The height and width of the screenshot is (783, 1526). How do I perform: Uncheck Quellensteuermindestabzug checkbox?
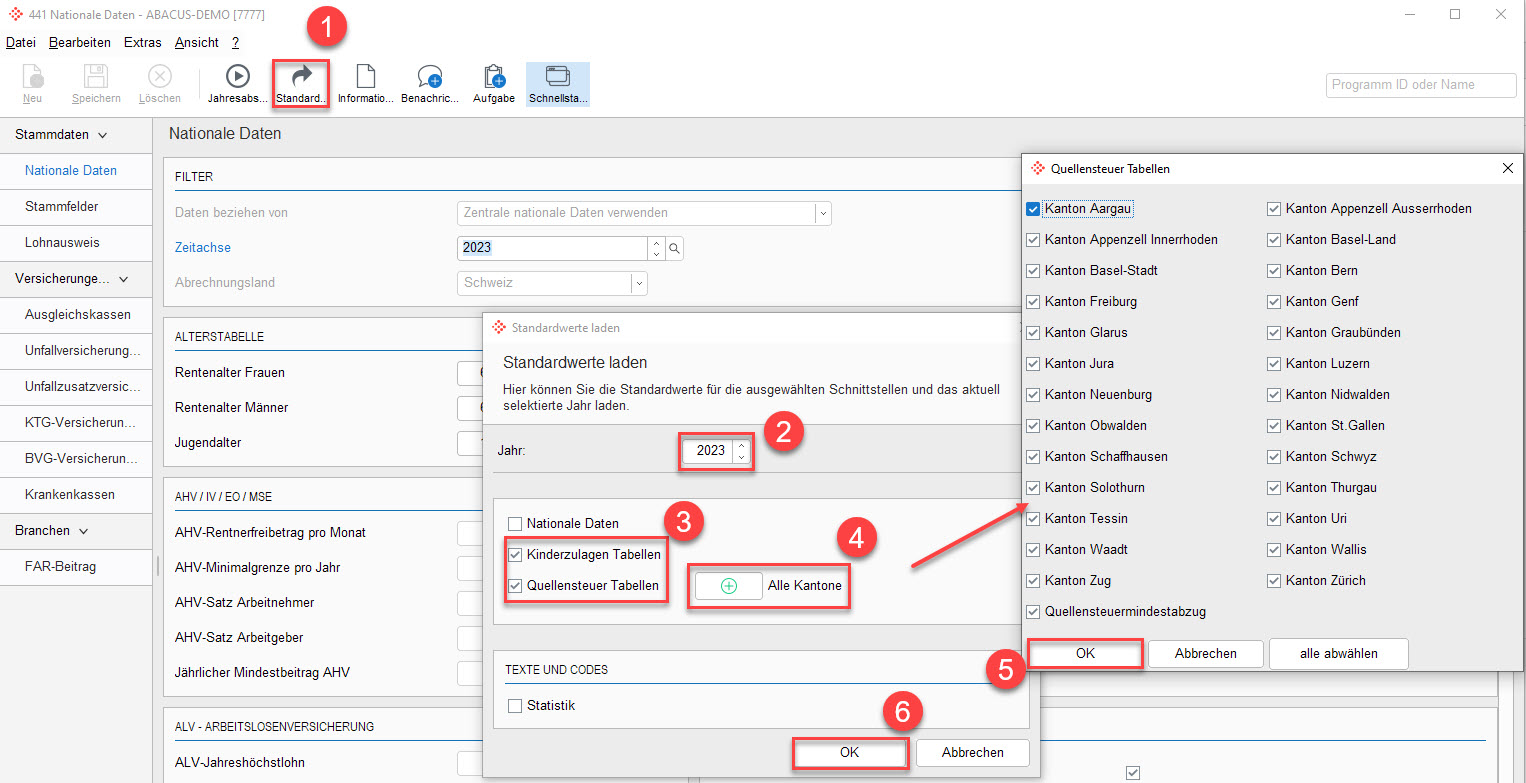[x=1033, y=611]
